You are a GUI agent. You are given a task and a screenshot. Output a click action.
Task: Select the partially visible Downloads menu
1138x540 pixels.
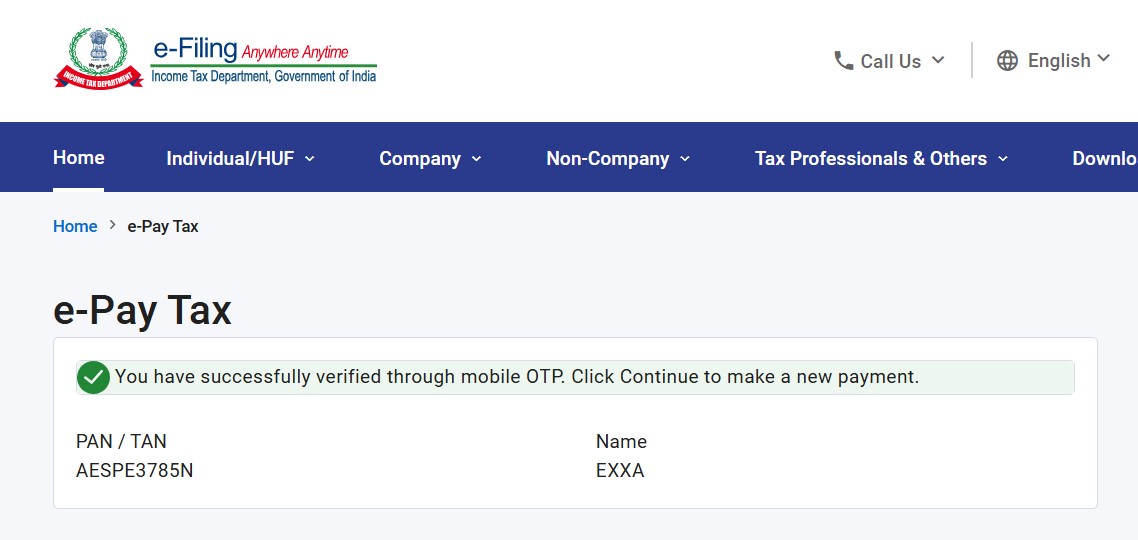point(1104,158)
